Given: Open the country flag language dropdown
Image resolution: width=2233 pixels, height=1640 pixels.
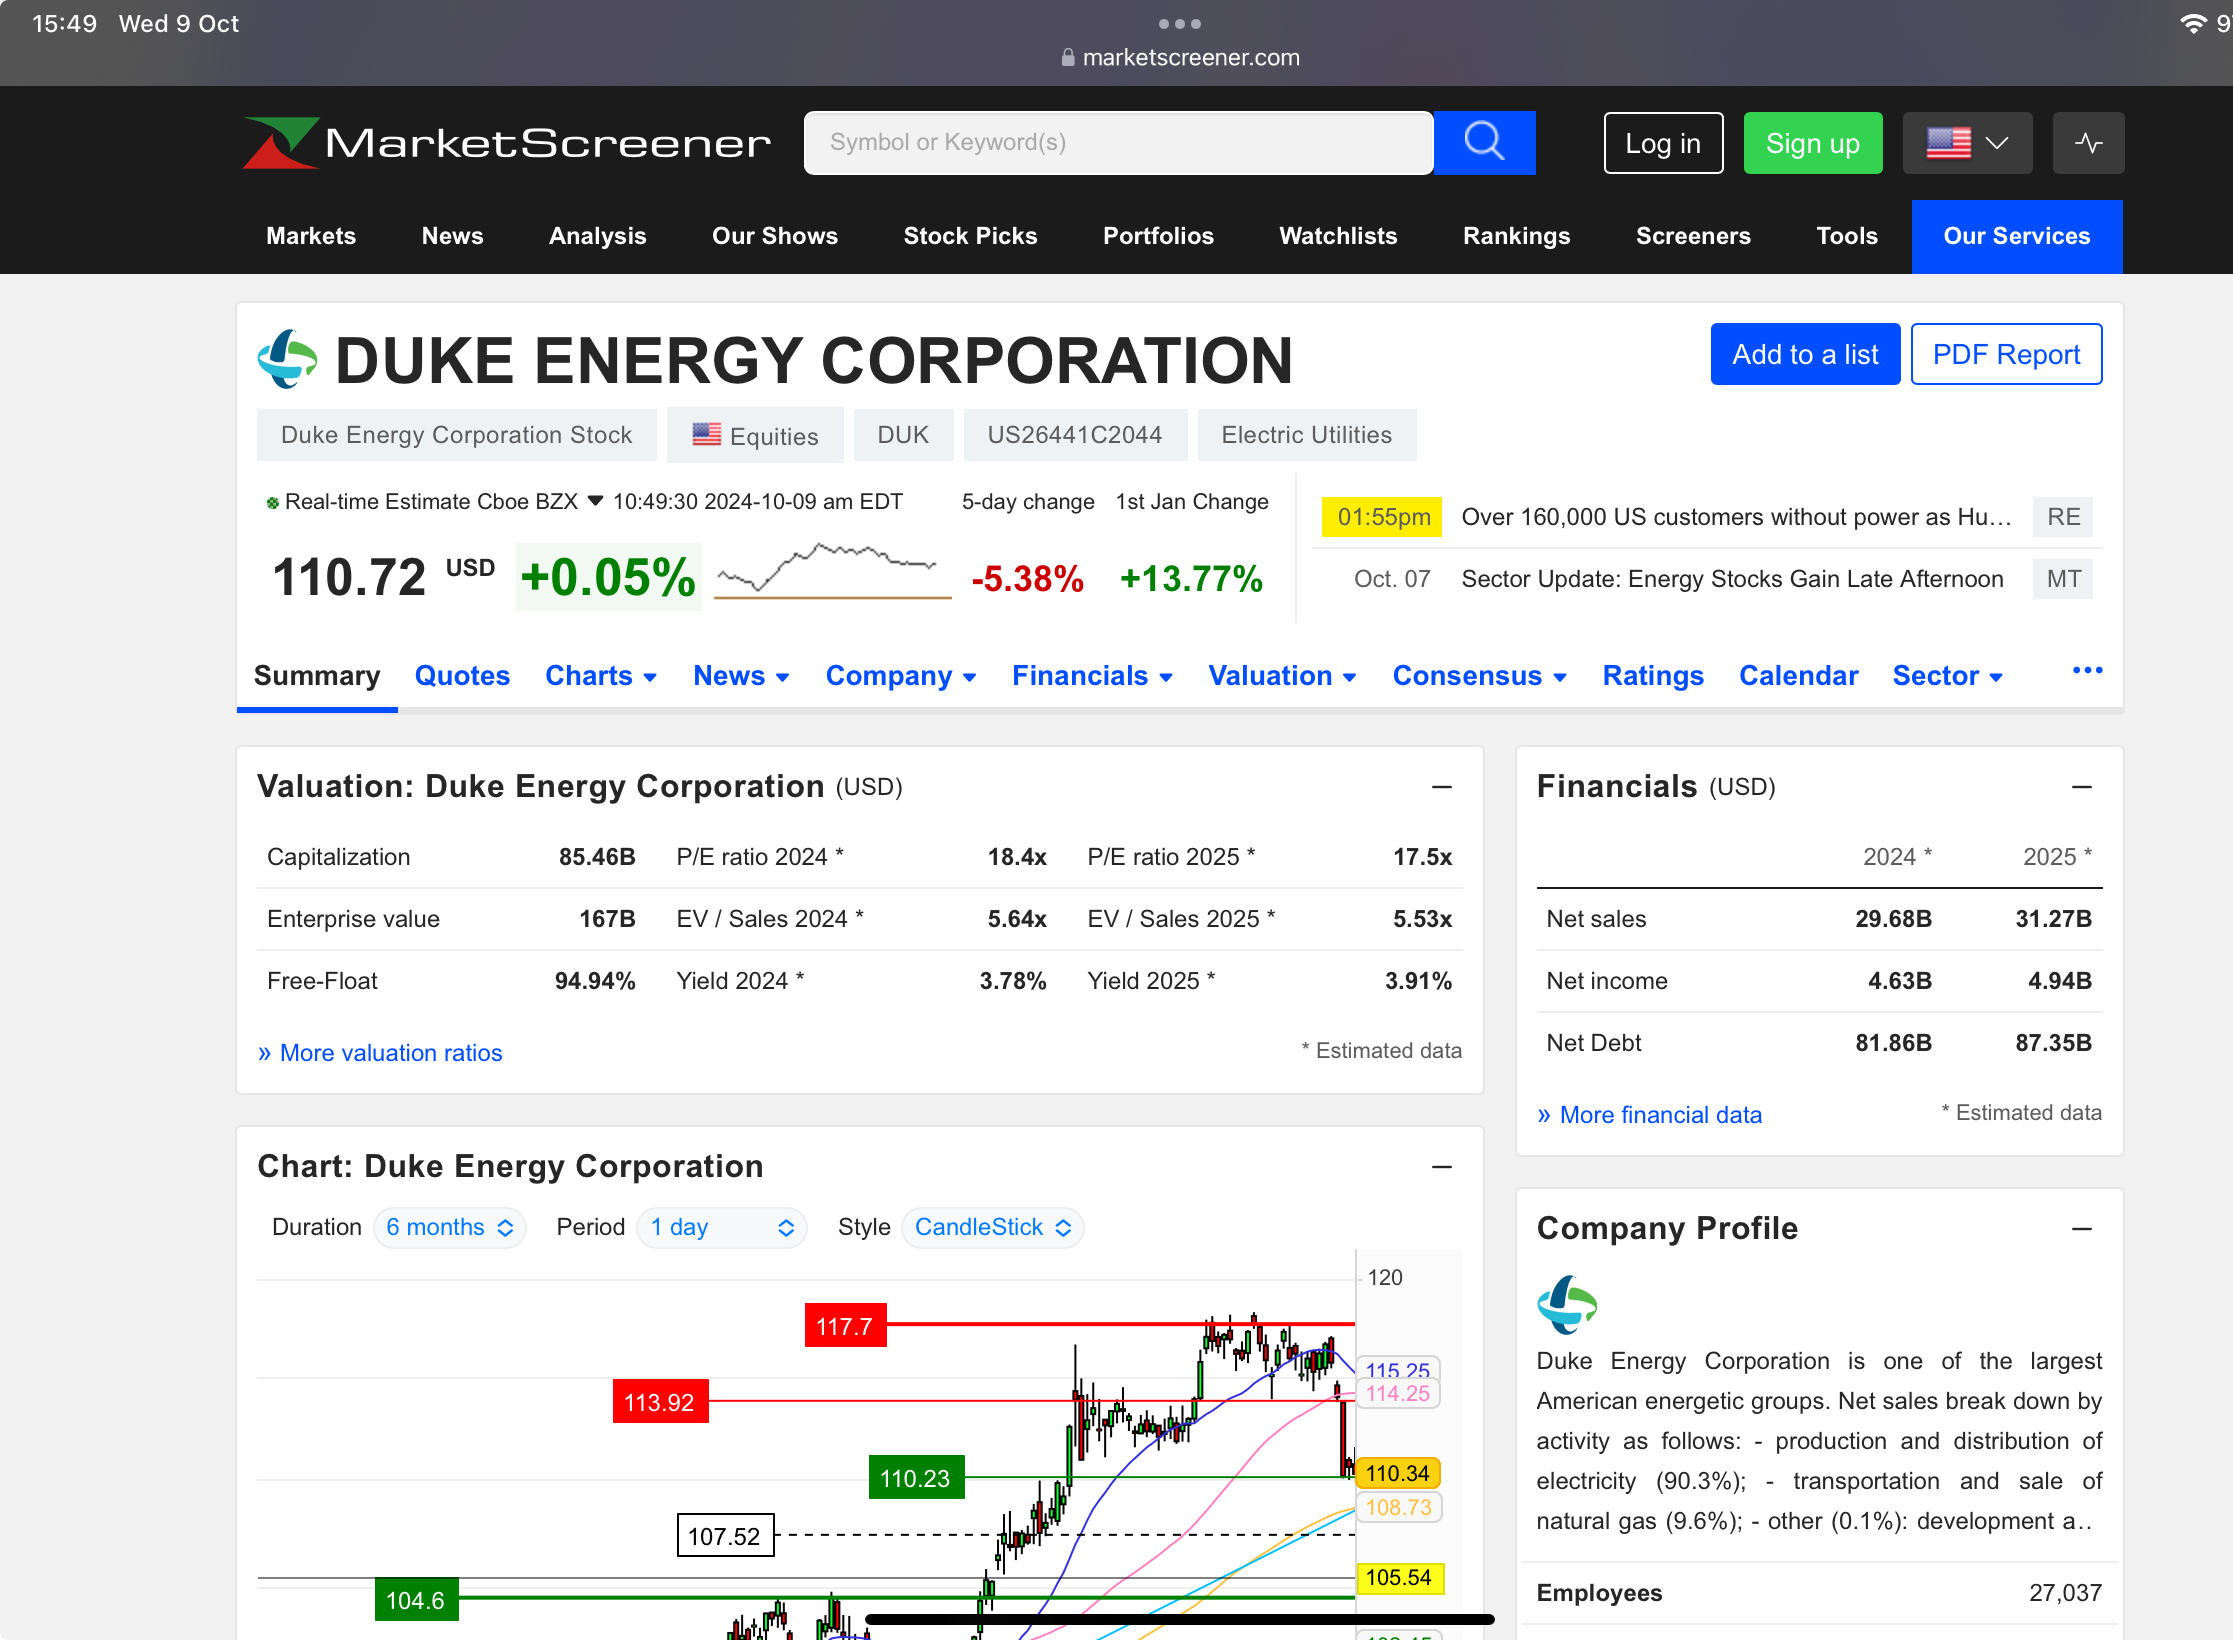Looking at the screenshot, I should click(x=1967, y=143).
